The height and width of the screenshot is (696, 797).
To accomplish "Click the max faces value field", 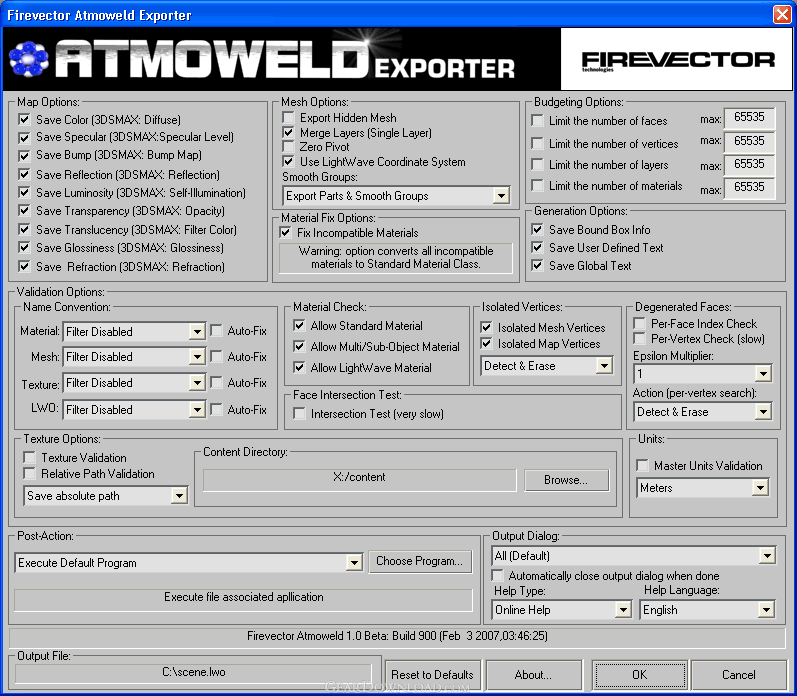I will tap(749, 117).
